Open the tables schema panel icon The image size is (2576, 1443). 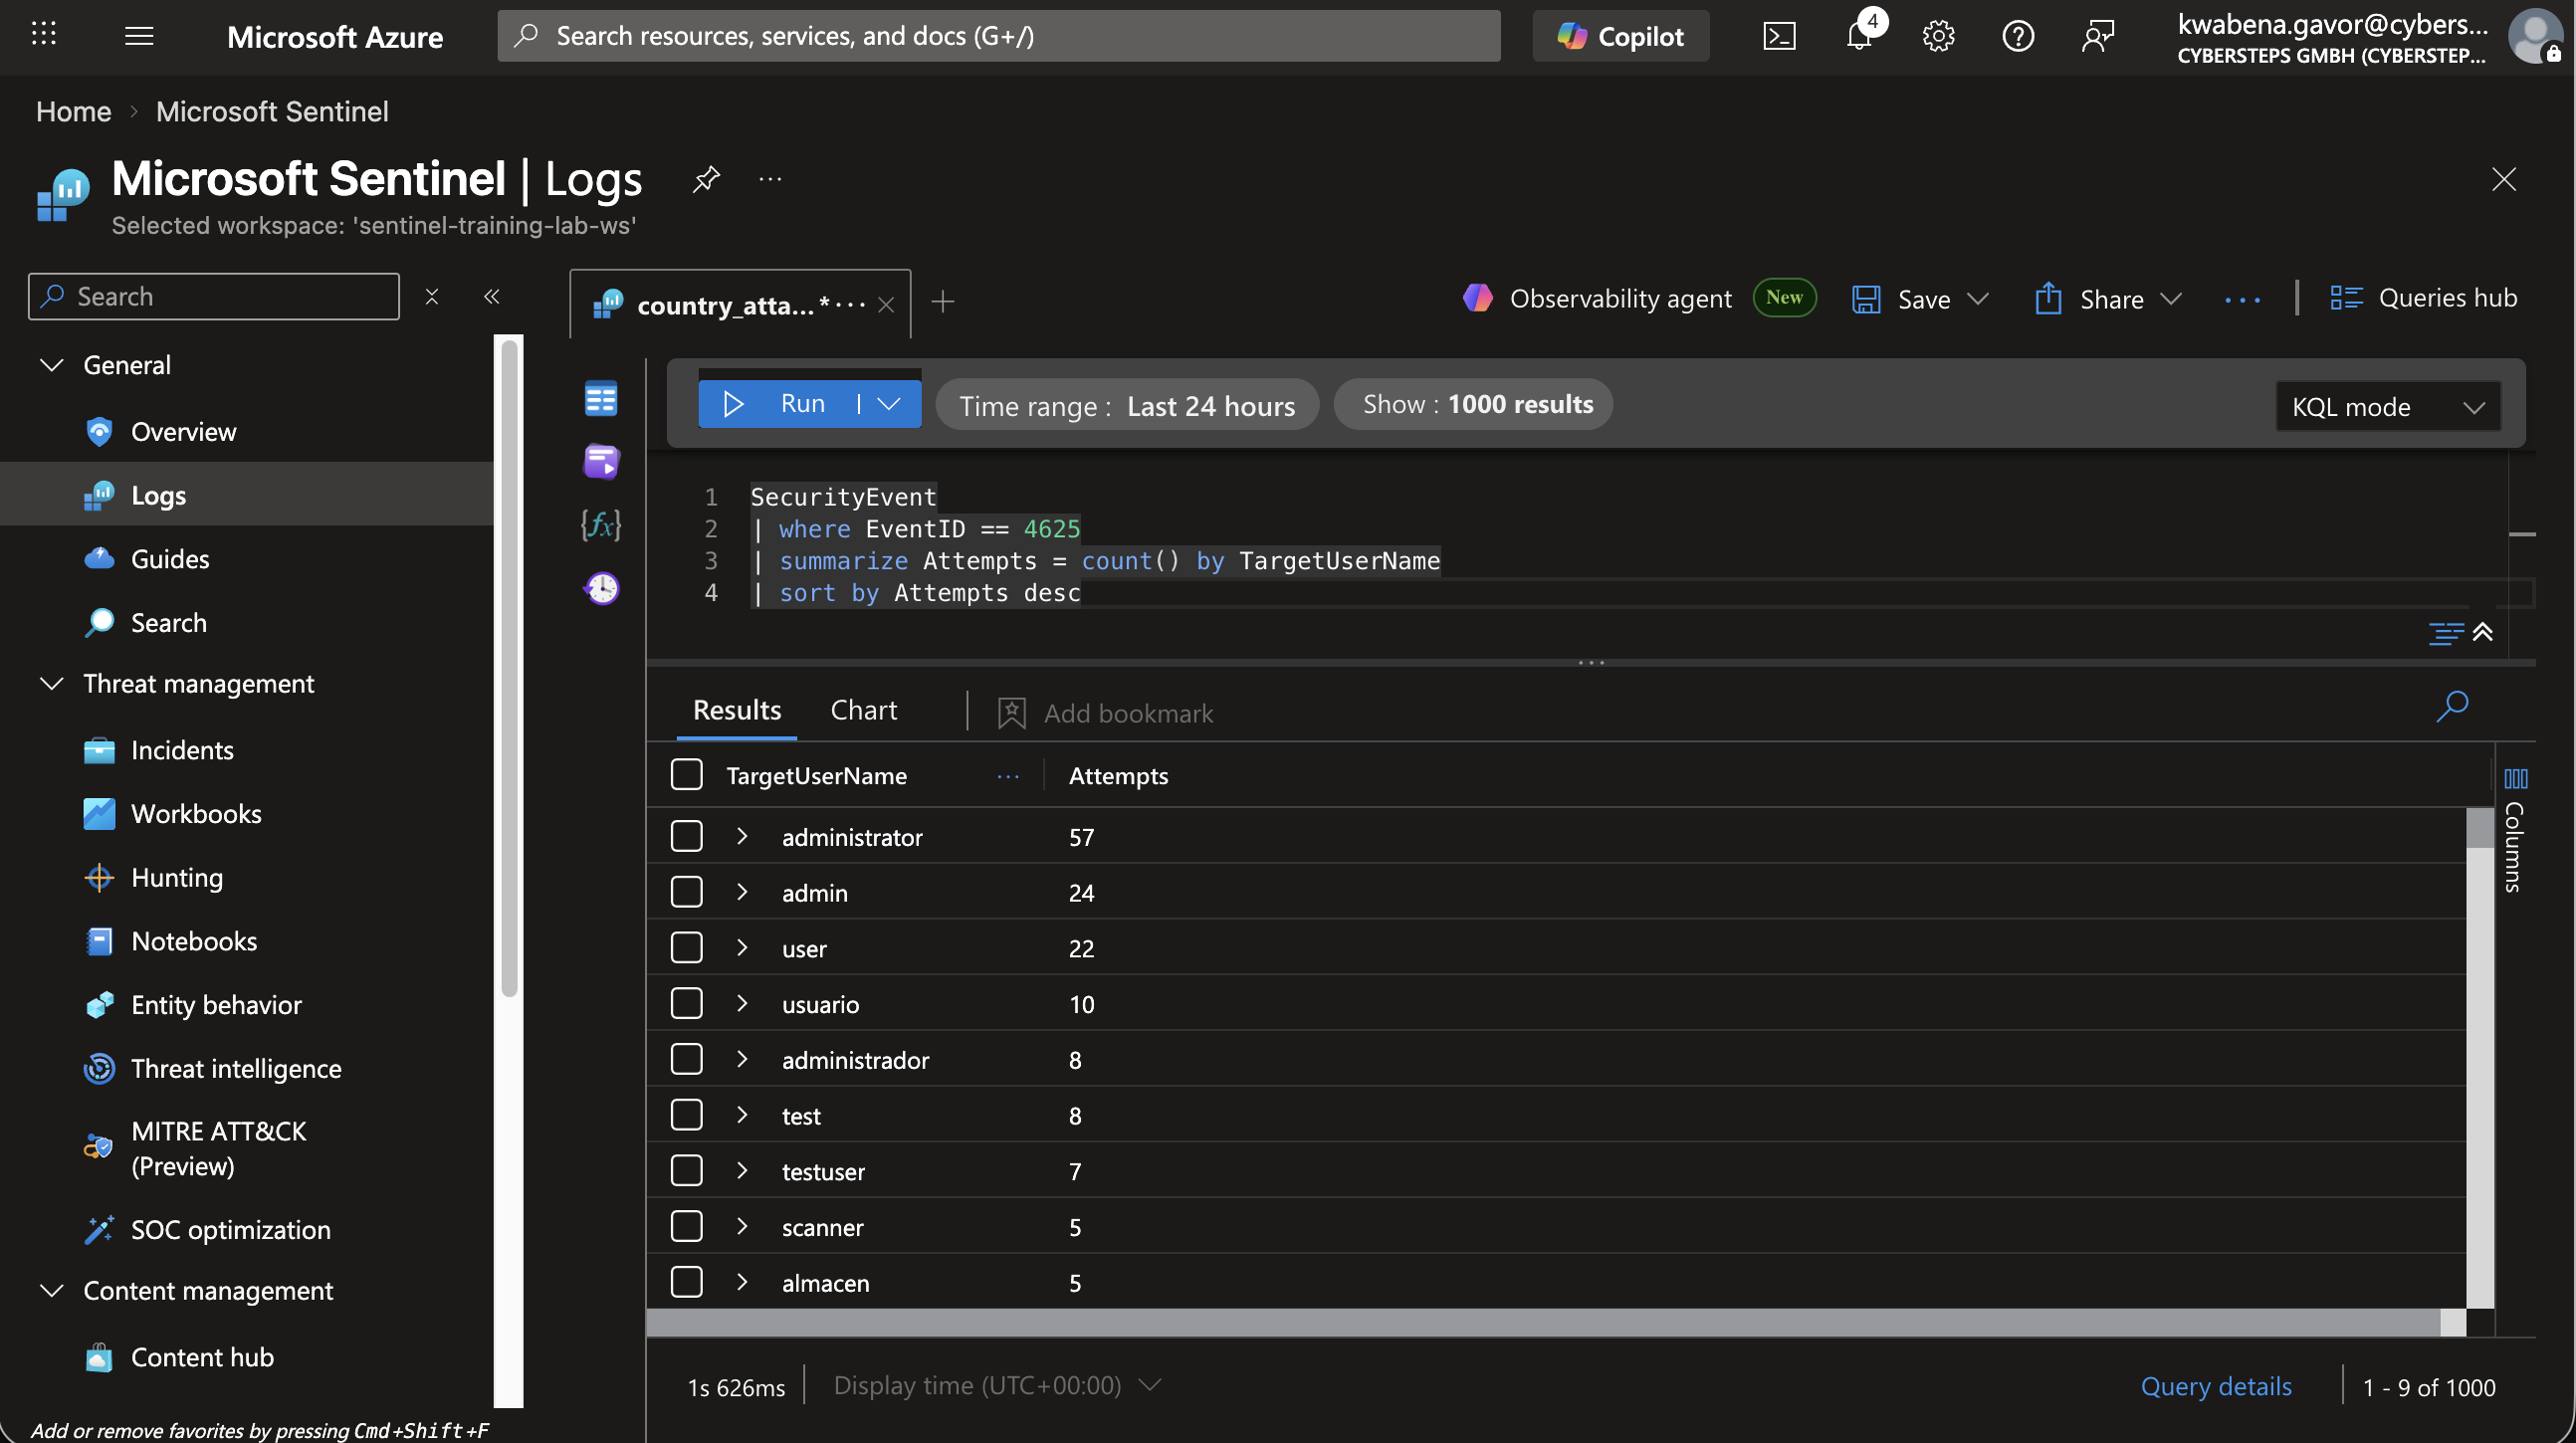[601, 399]
